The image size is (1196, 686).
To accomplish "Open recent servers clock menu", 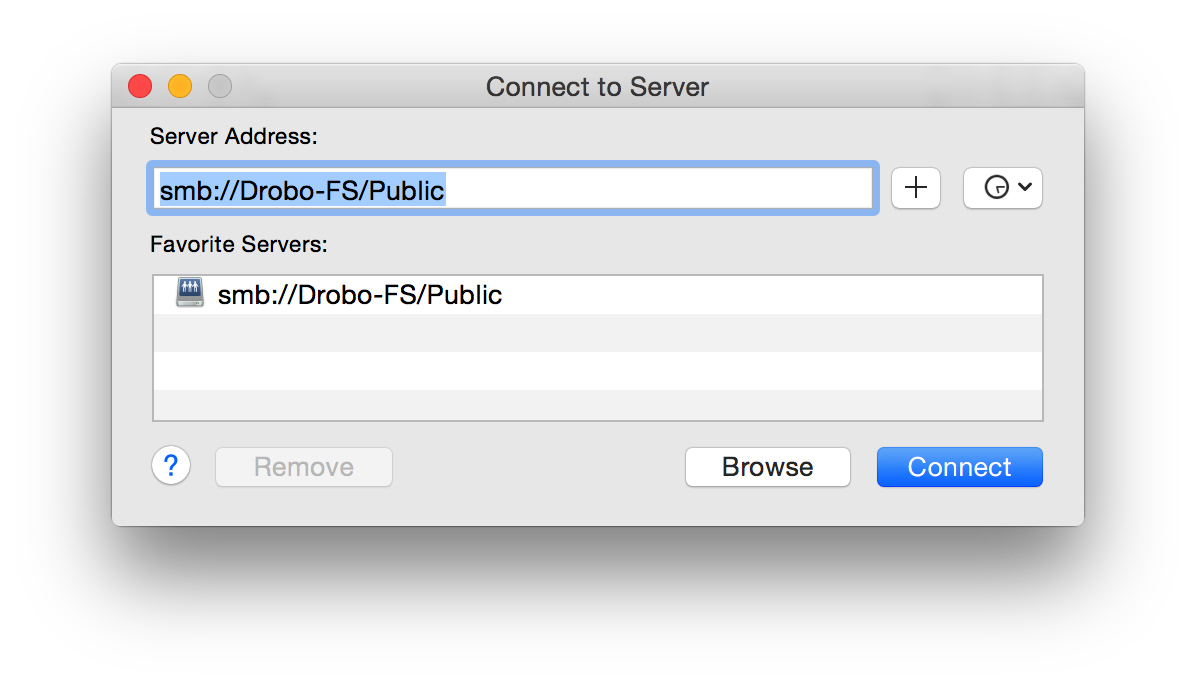I will [1002, 188].
